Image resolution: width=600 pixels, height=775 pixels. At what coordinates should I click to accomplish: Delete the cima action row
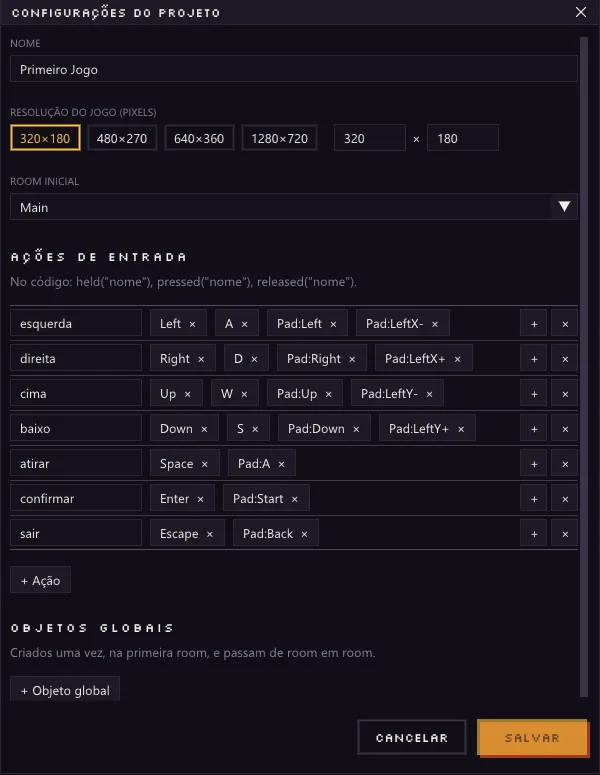[x=565, y=394]
